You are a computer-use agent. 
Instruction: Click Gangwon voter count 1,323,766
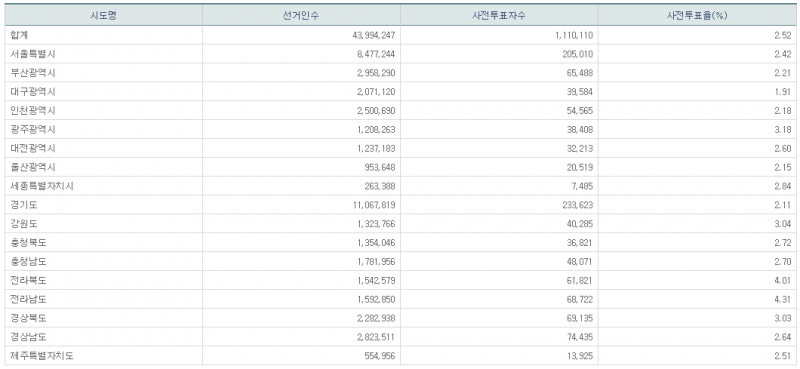pyautogui.click(x=376, y=224)
